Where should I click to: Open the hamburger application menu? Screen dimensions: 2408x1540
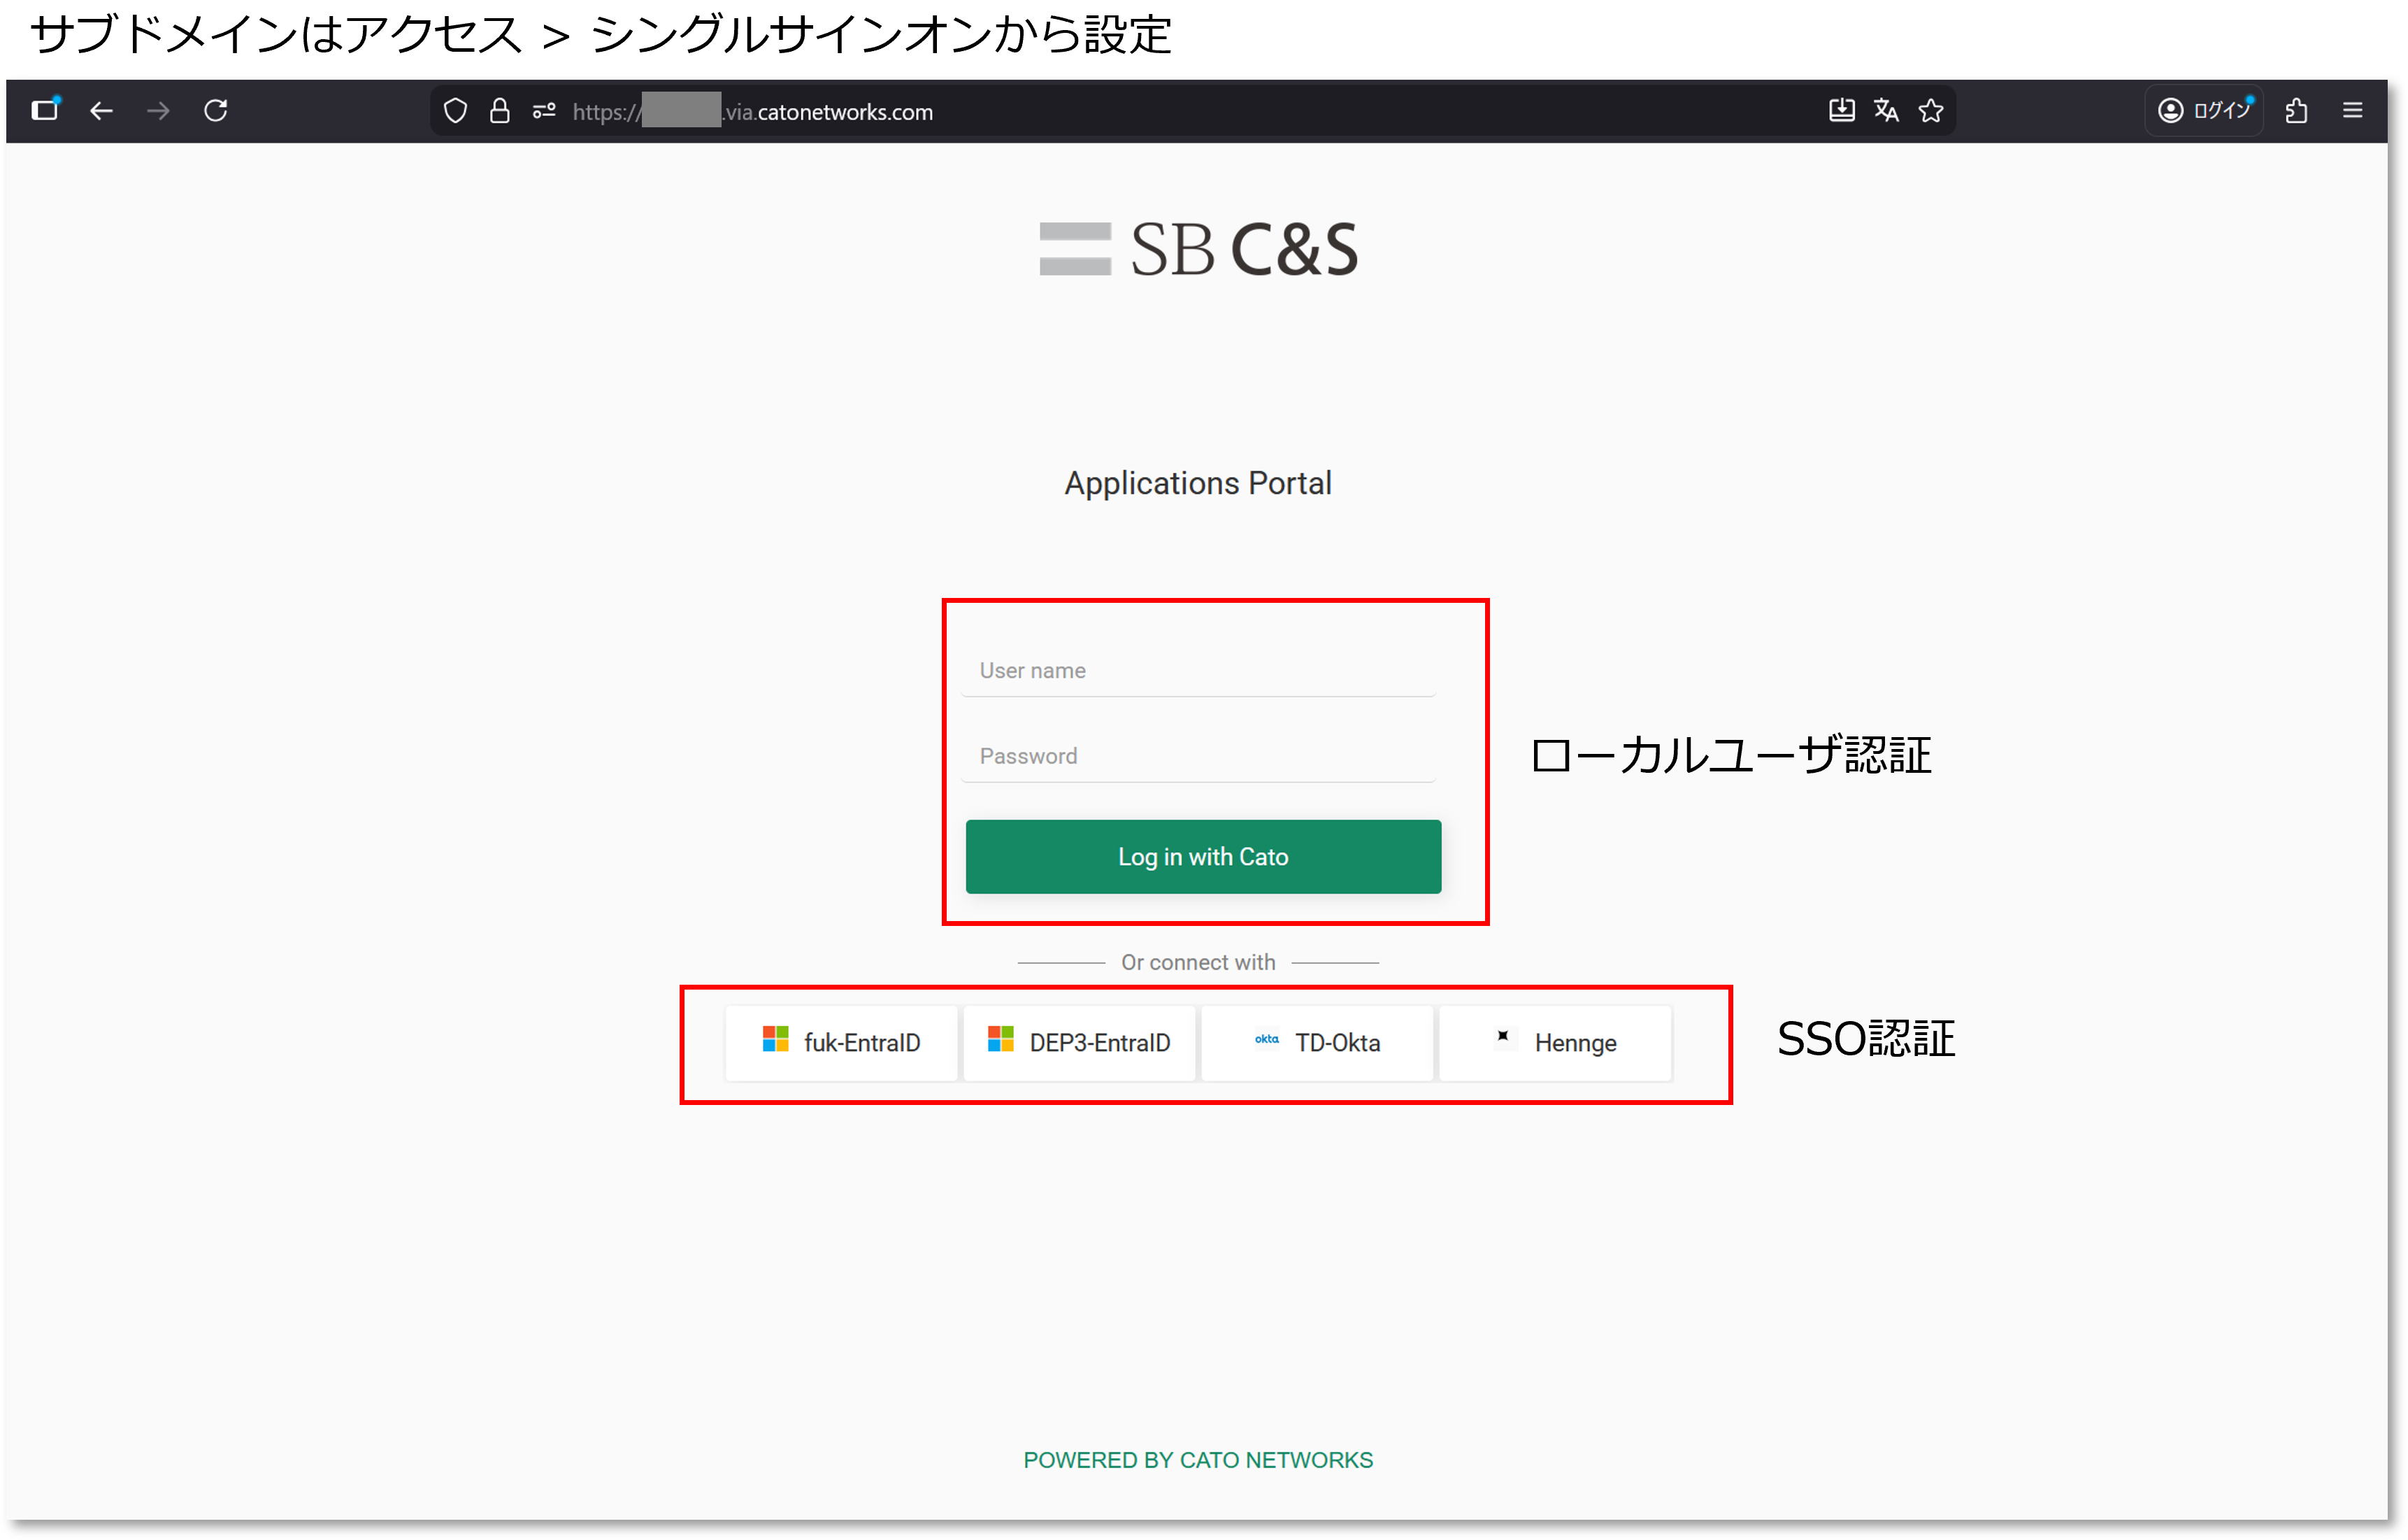coord(2354,110)
